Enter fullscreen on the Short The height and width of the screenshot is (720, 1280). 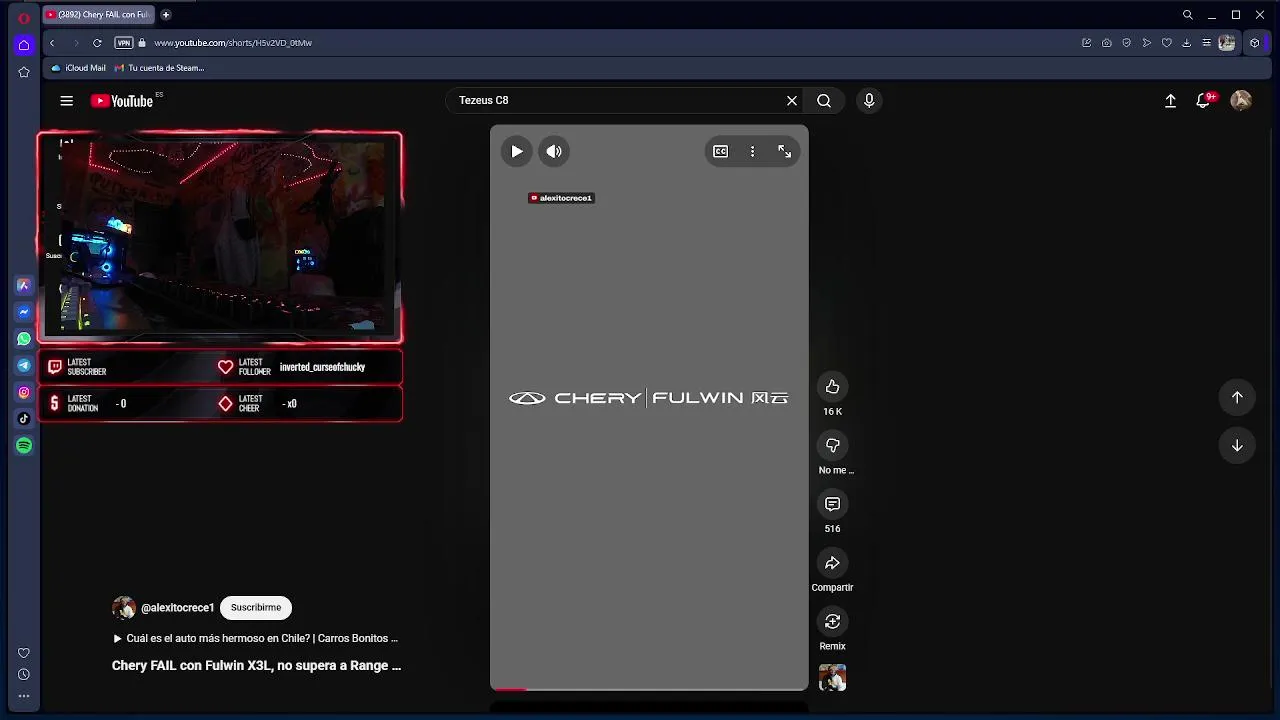[x=785, y=152]
